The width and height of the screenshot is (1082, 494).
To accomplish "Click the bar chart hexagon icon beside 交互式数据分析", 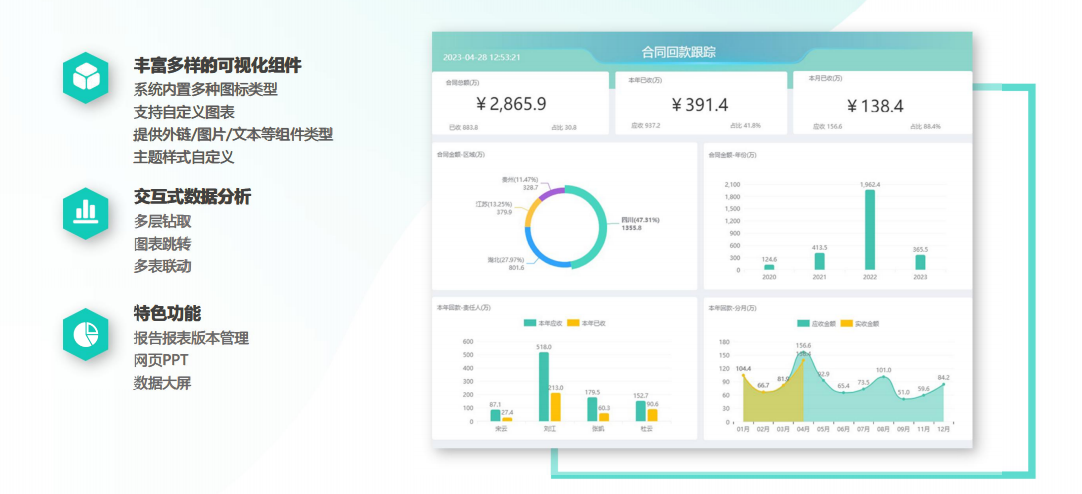I will coord(86,213).
